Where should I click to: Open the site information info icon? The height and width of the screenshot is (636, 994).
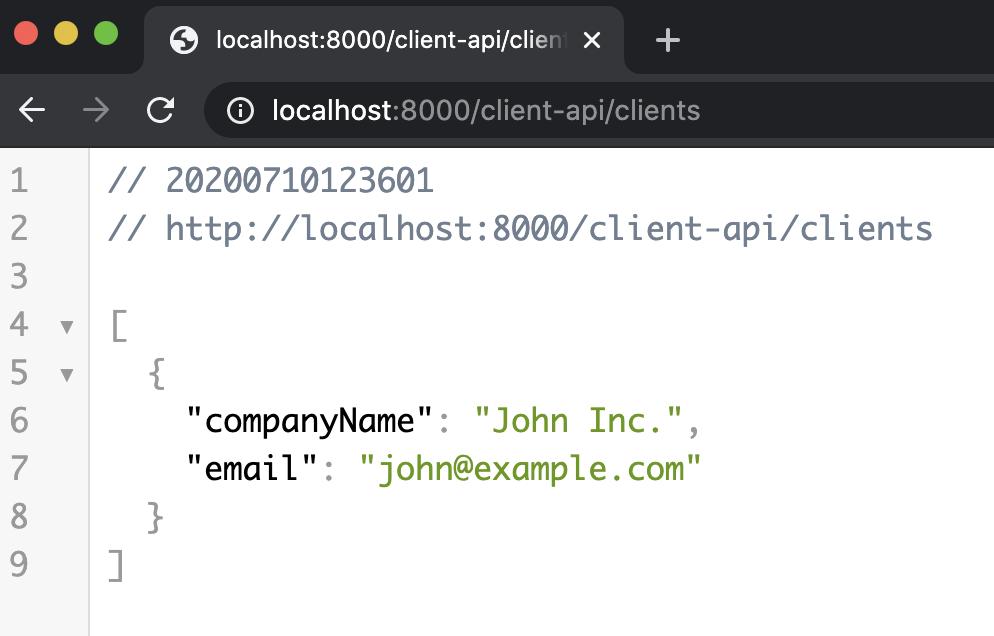240,111
